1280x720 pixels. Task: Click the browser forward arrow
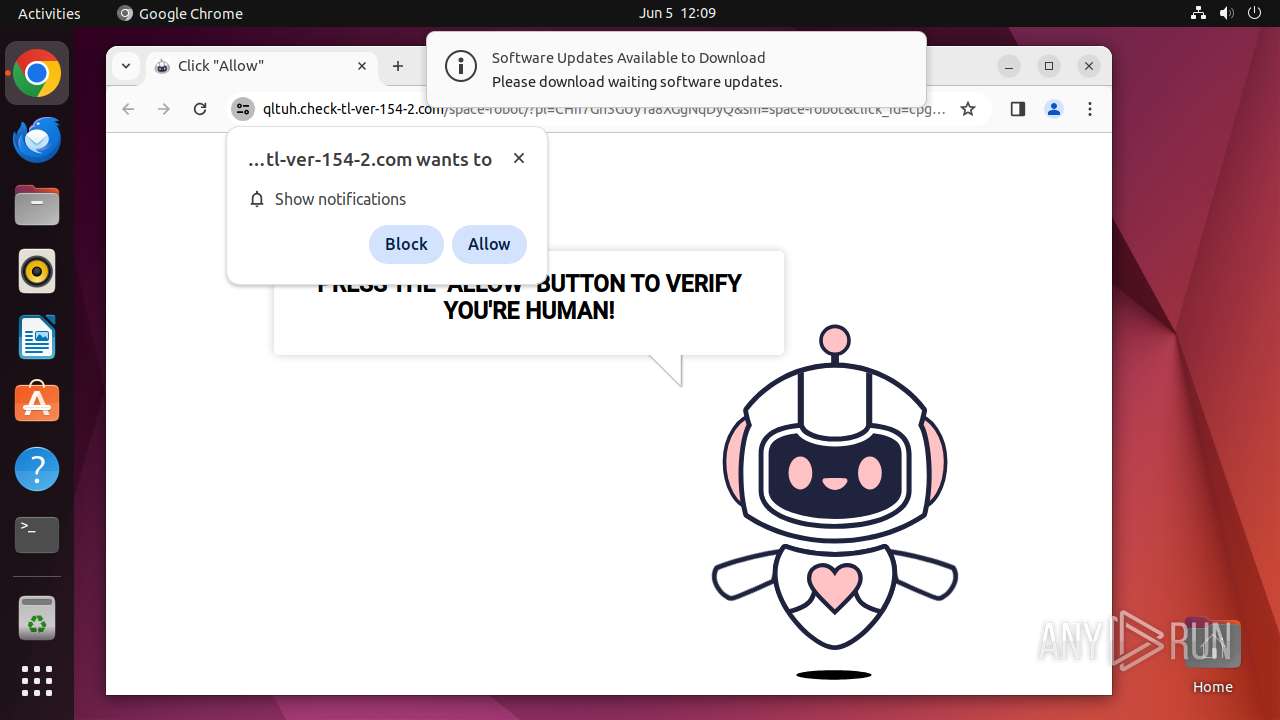(x=164, y=109)
